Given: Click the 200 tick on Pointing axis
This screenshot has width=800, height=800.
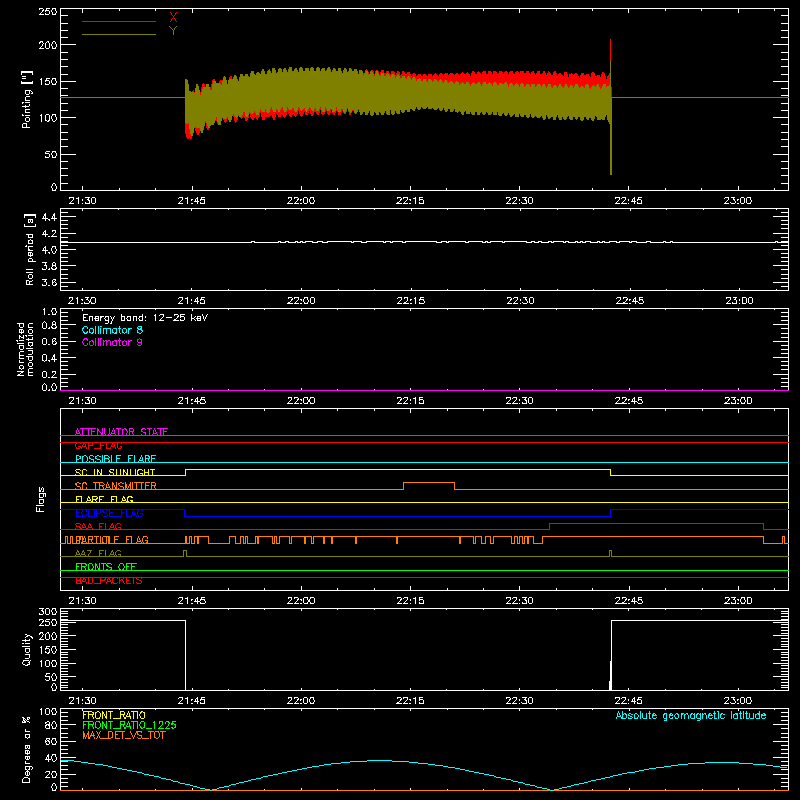Looking at the screenshot, I should click(48, 45).
